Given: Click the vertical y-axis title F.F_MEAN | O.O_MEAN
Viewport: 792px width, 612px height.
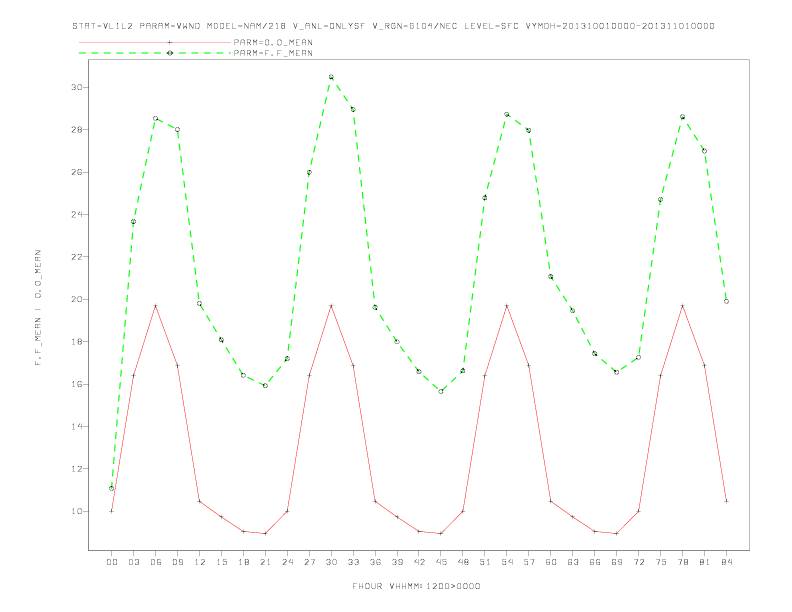Looking at the screenshot, I should click(38, 308).
